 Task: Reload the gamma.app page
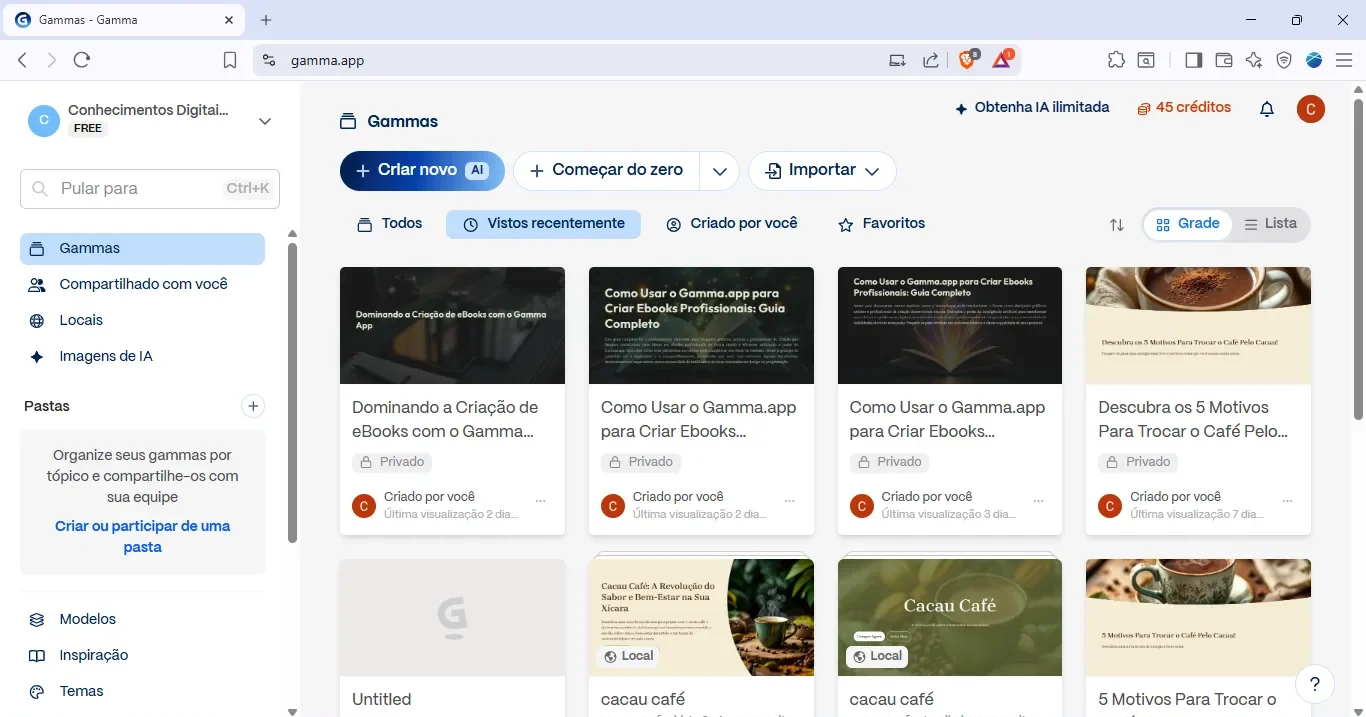pyautogui.click(x=82, y=60)
